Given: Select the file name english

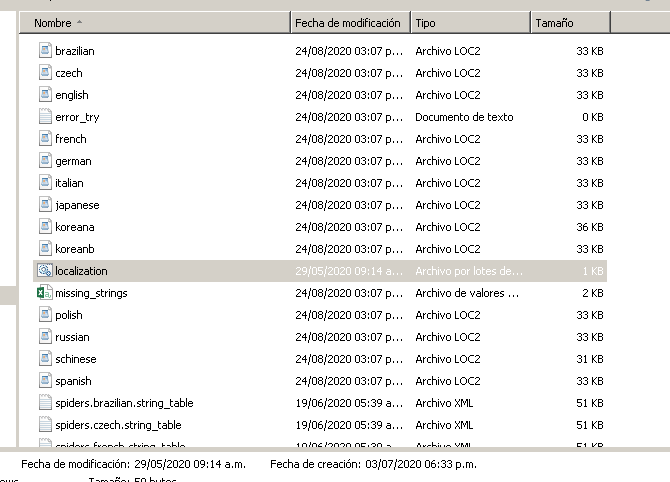Looking at the screenshot, I should 72,95.
